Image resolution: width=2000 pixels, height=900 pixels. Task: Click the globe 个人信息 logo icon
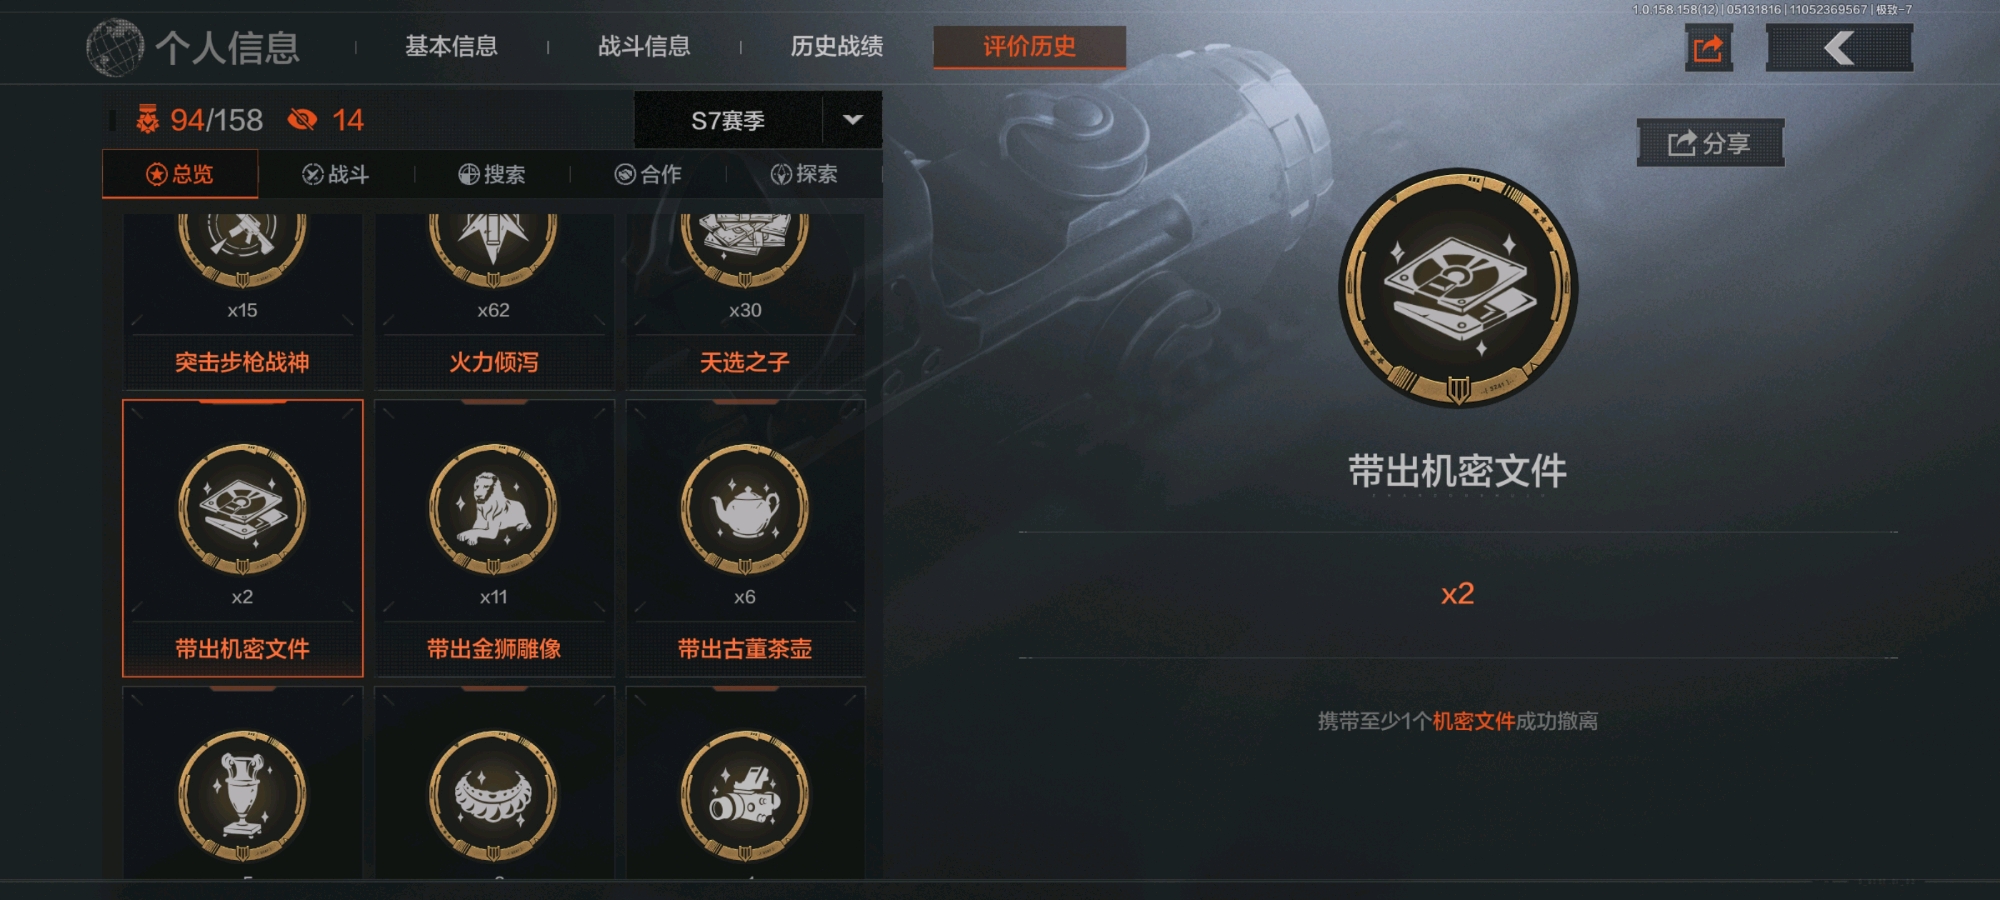point(115,47)
